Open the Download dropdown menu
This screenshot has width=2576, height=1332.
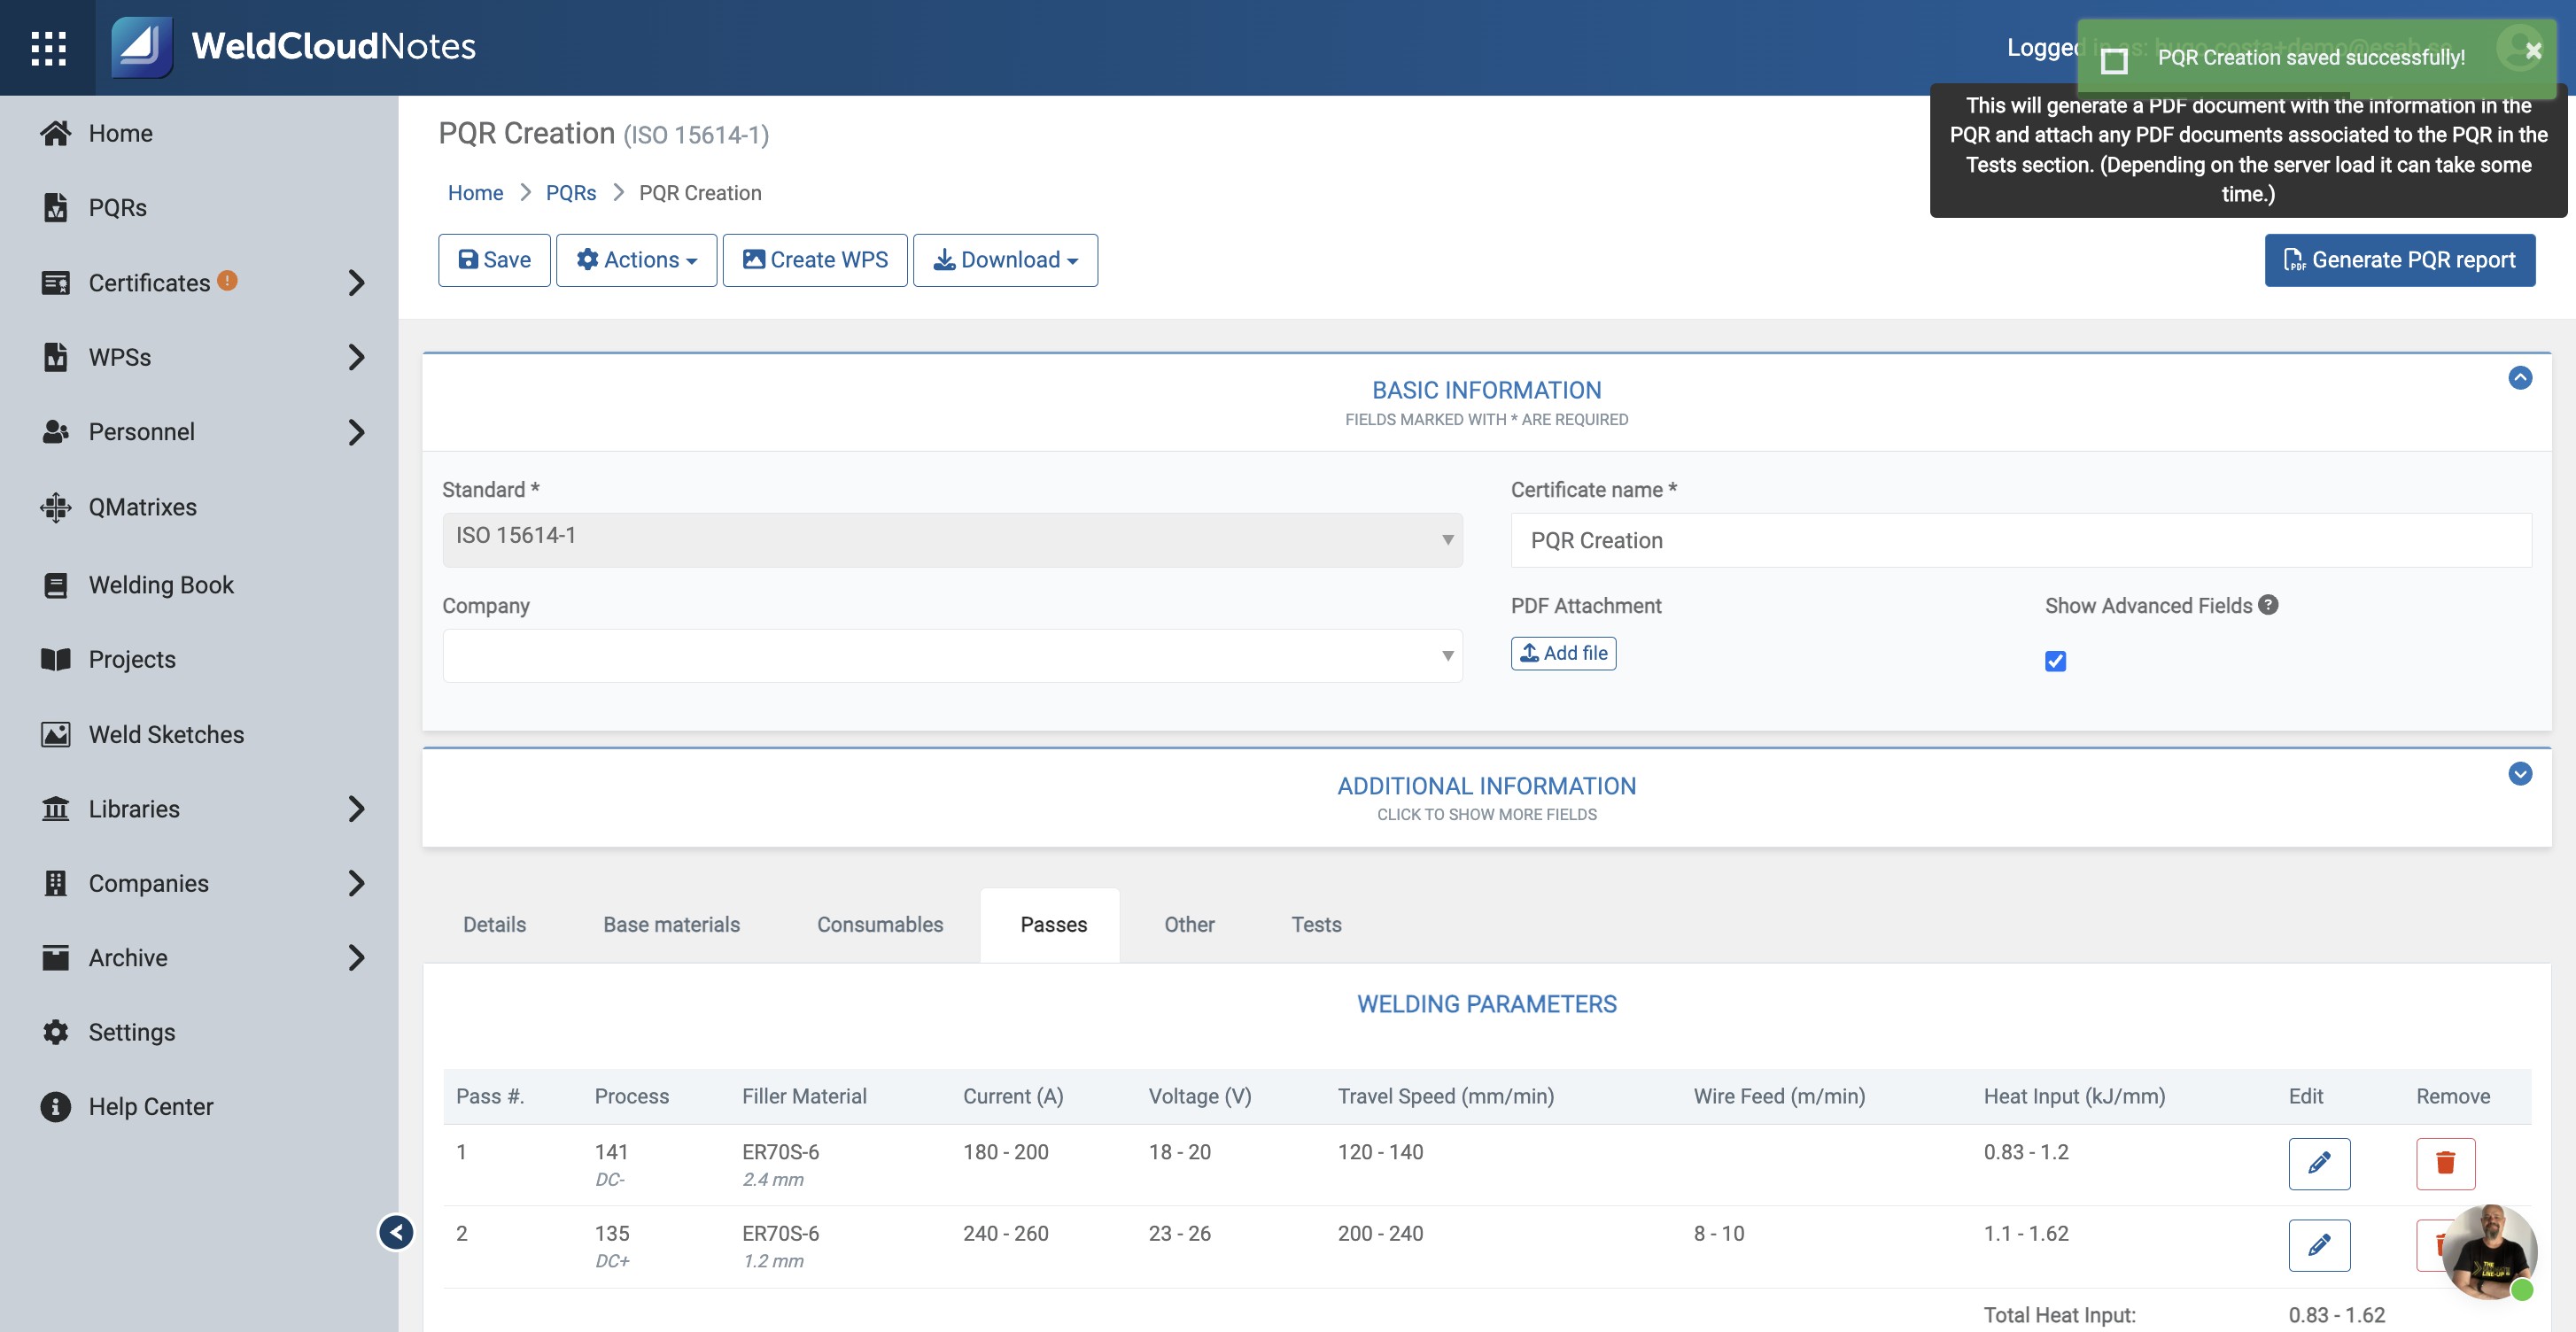[x=1005, y=260]
